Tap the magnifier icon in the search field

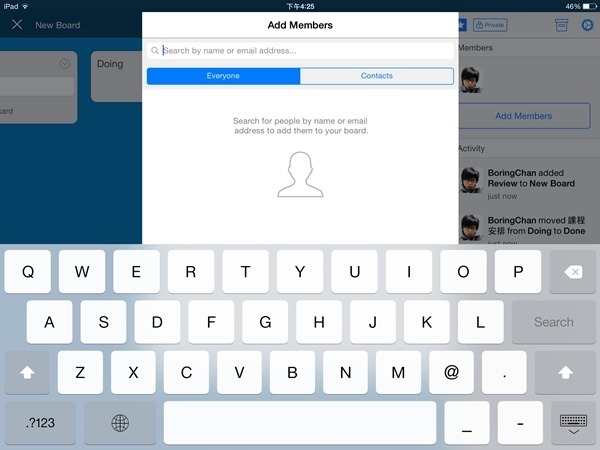coord(155,51)
